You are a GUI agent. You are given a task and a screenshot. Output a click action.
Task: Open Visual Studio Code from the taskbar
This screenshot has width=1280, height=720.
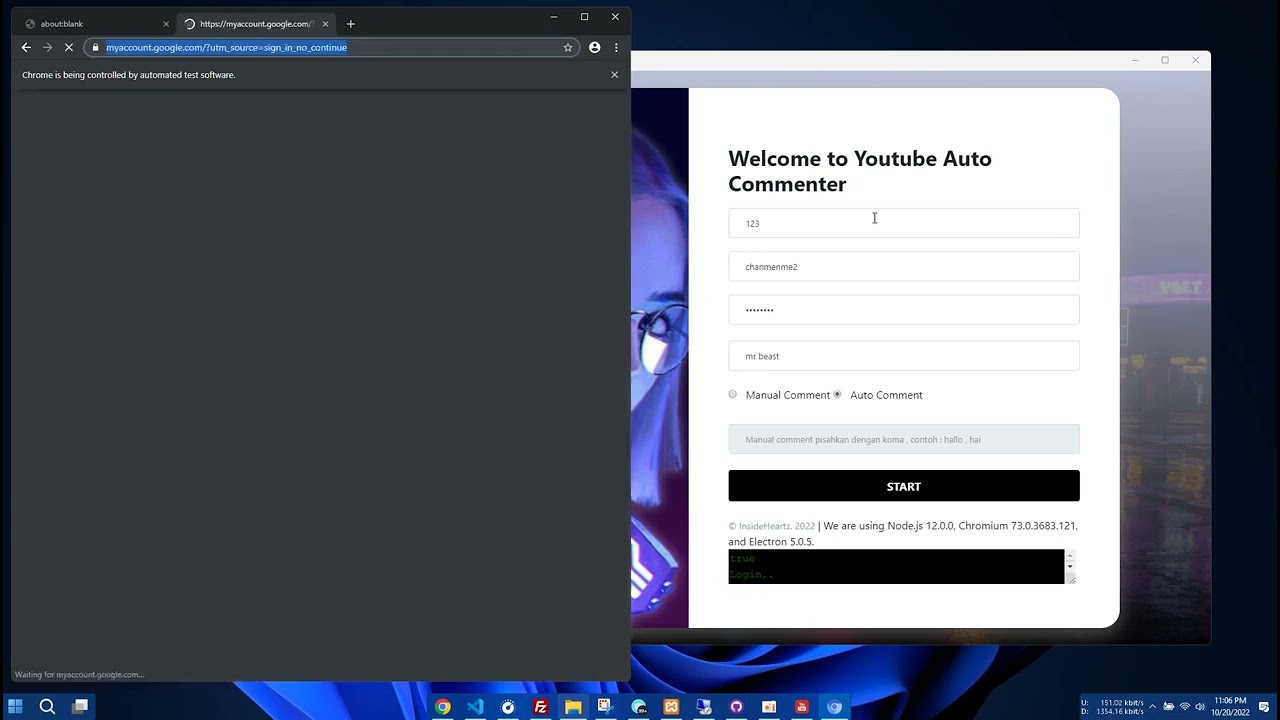coord(475,707)
